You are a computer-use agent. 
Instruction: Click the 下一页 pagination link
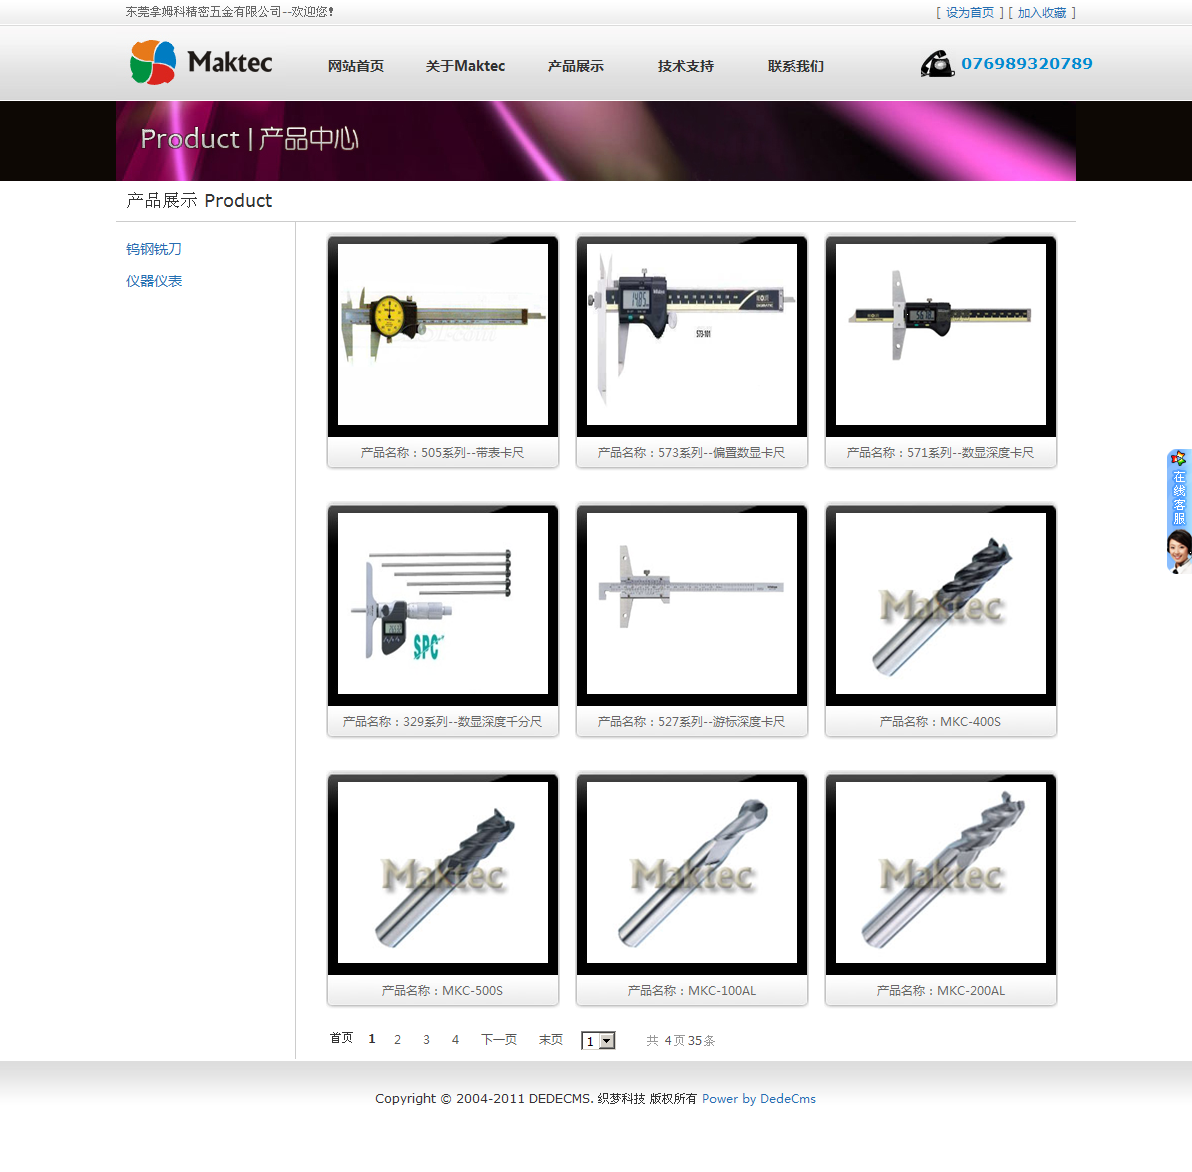[x=499, y=1040]
